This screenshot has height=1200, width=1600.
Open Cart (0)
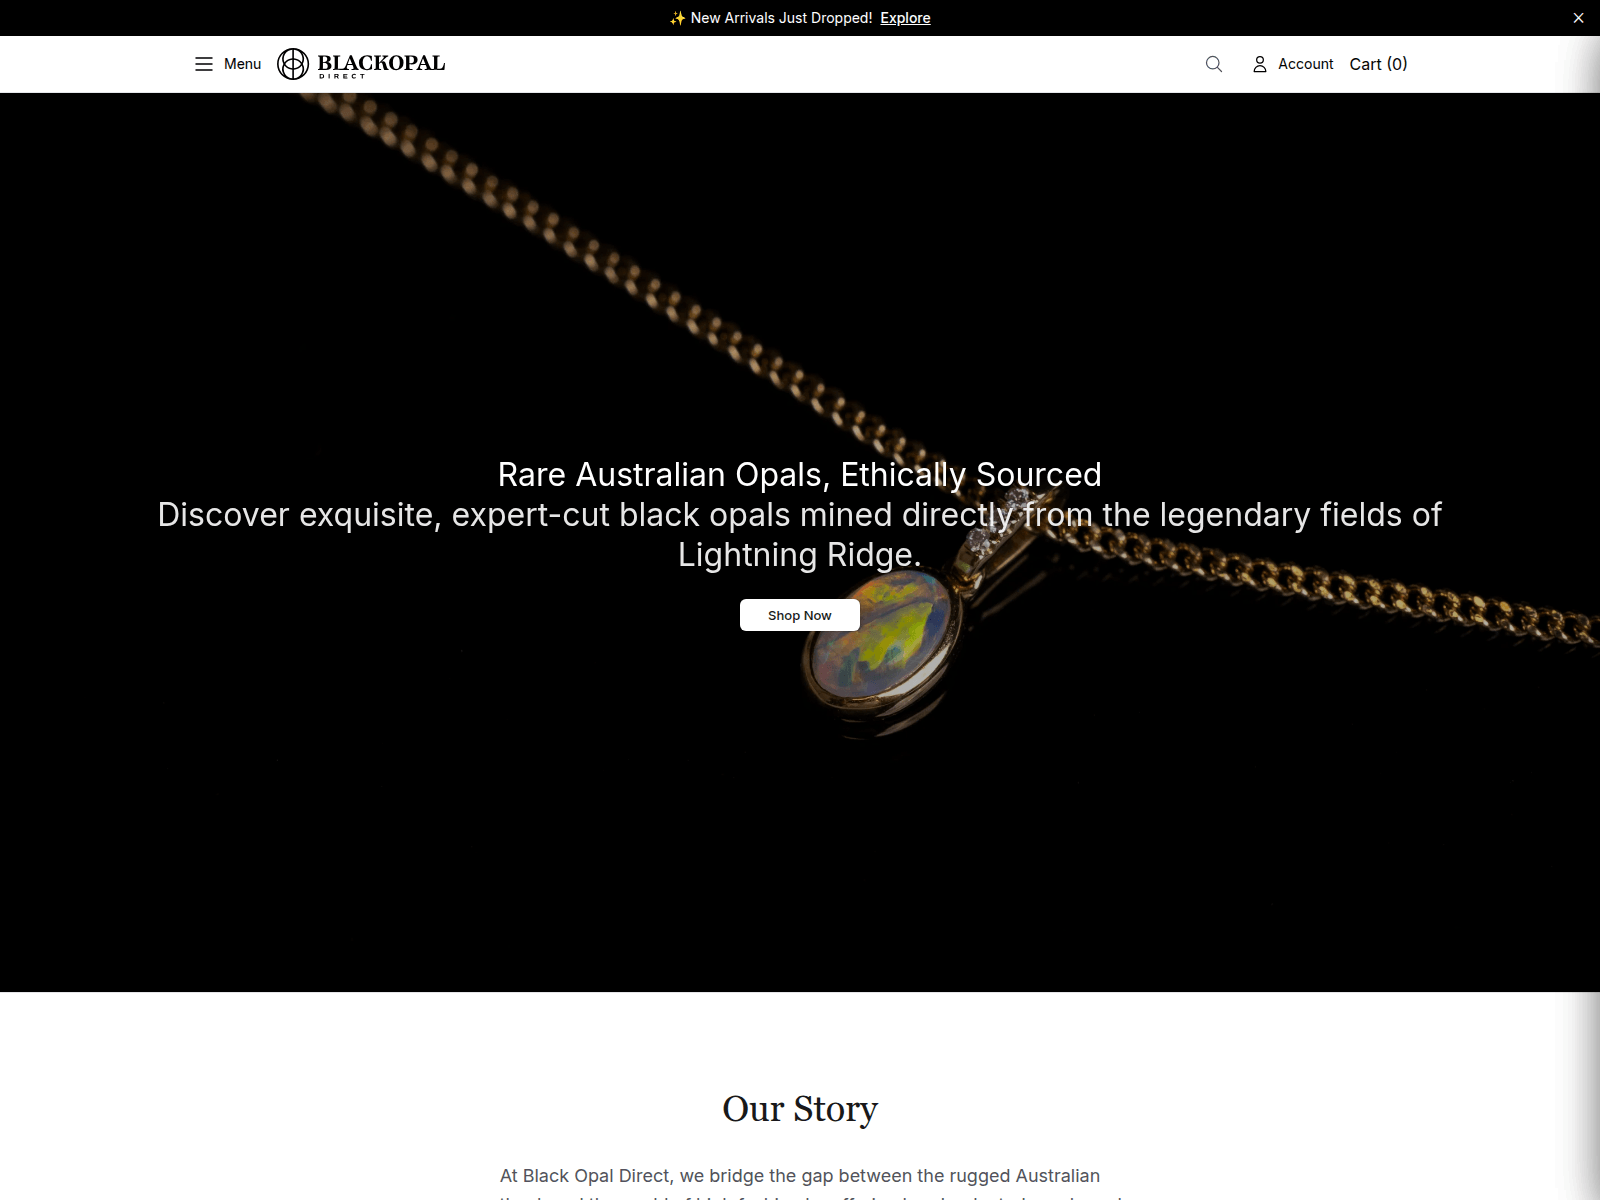tap(1378, 64)
